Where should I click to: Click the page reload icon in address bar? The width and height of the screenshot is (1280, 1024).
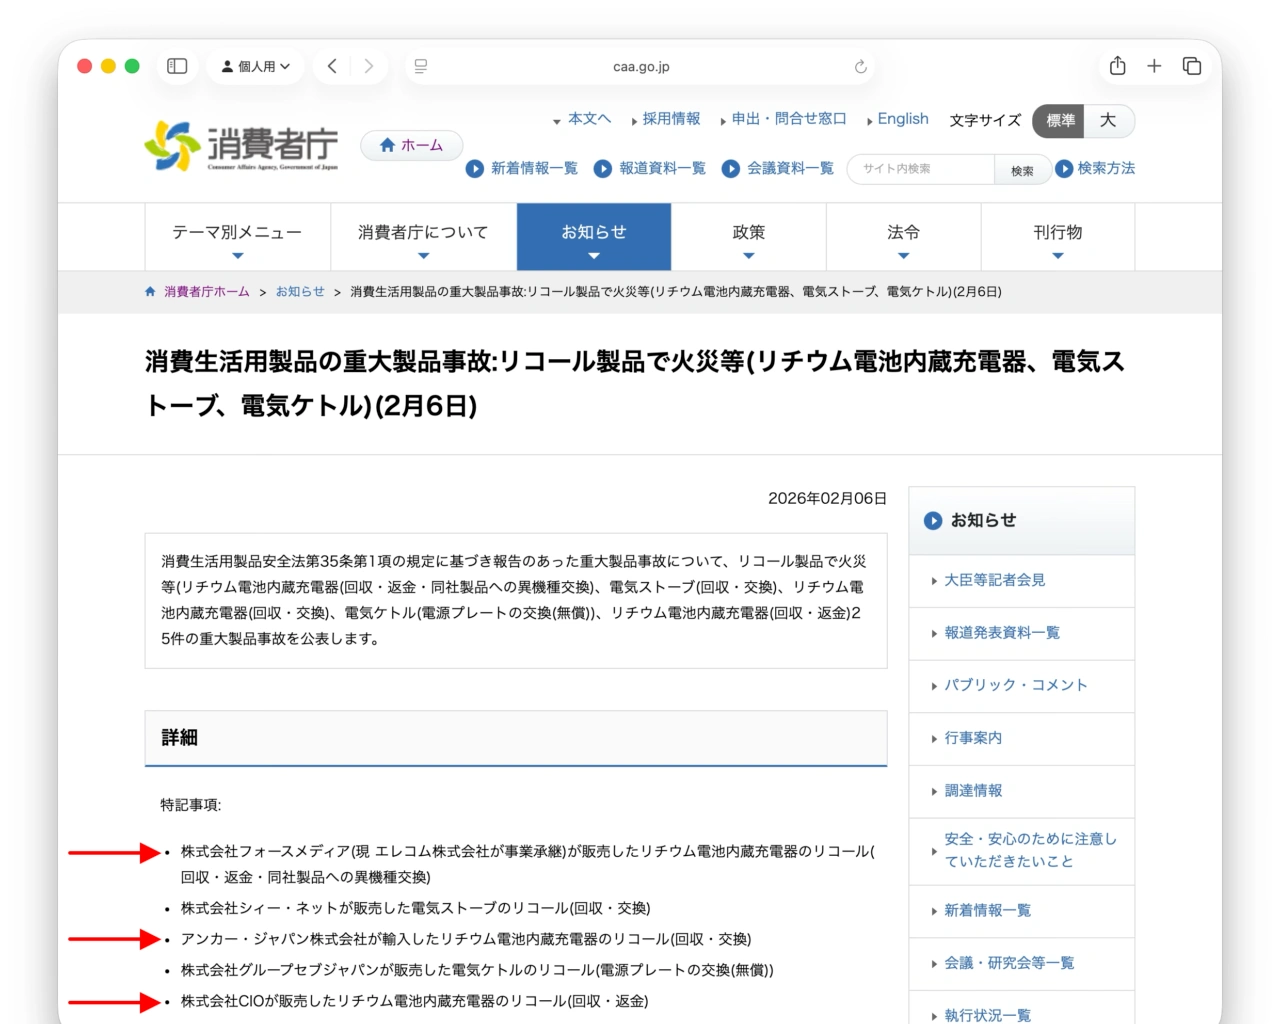(861, 66)
